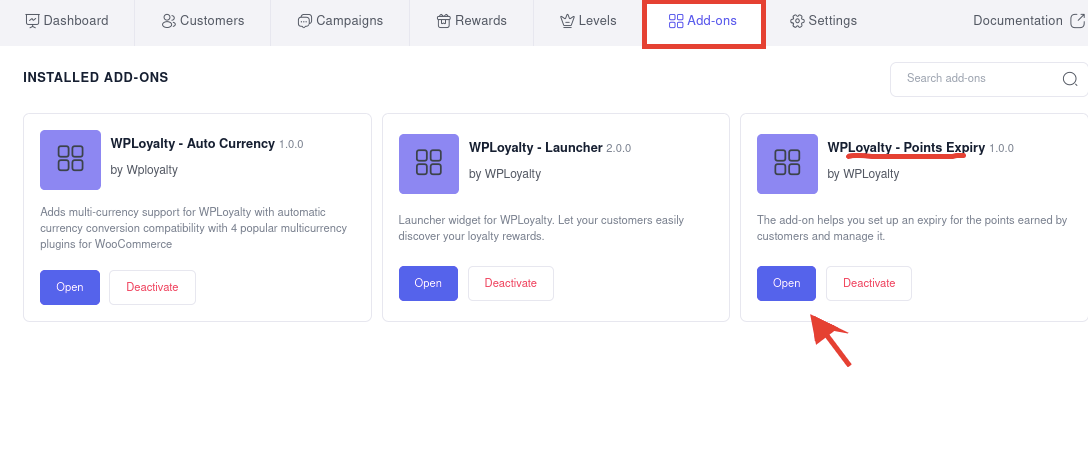The height and width of the screenshot is (459, 1088).
Task: Click the Levels crown icon
Action: pos(567,21)
